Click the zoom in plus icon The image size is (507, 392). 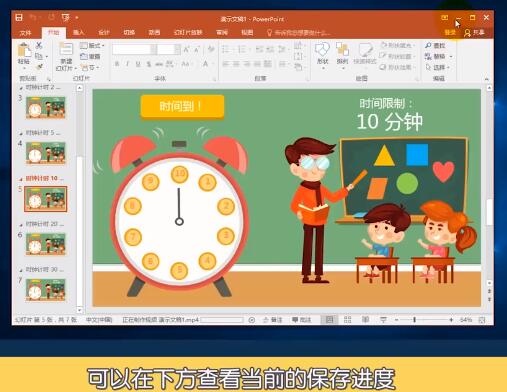tap(451, 320)
